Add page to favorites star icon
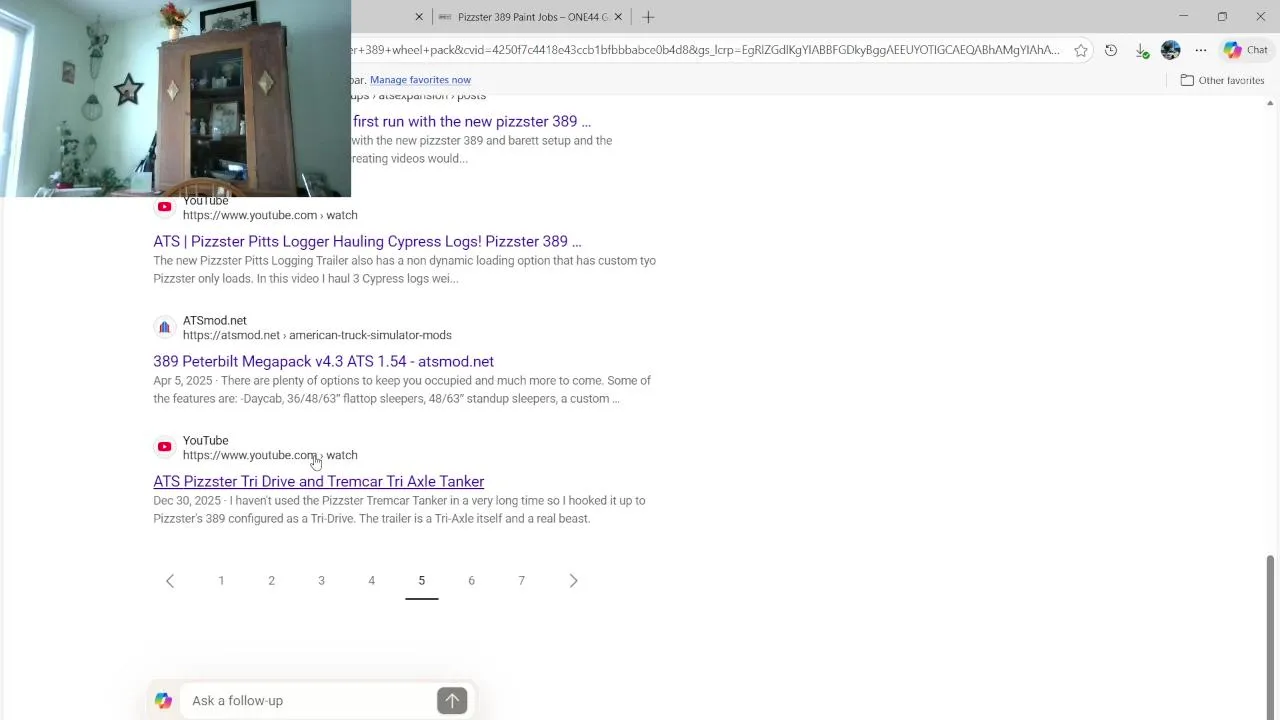 pos(1081,50)
